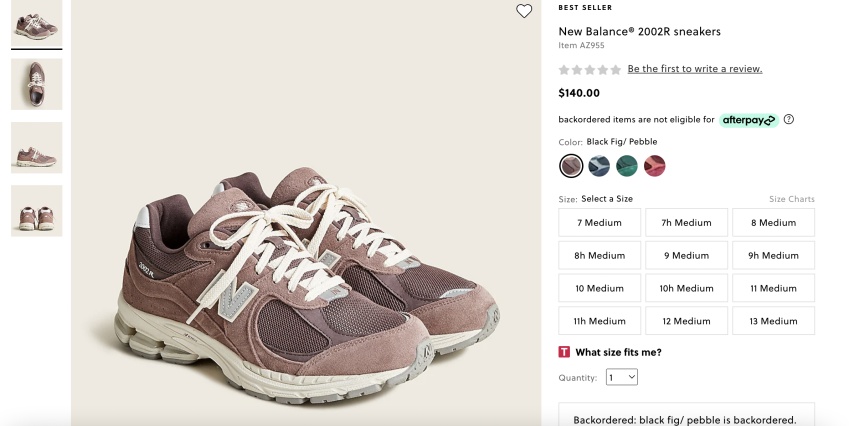Open the Size Charts link

click(791, 199)
